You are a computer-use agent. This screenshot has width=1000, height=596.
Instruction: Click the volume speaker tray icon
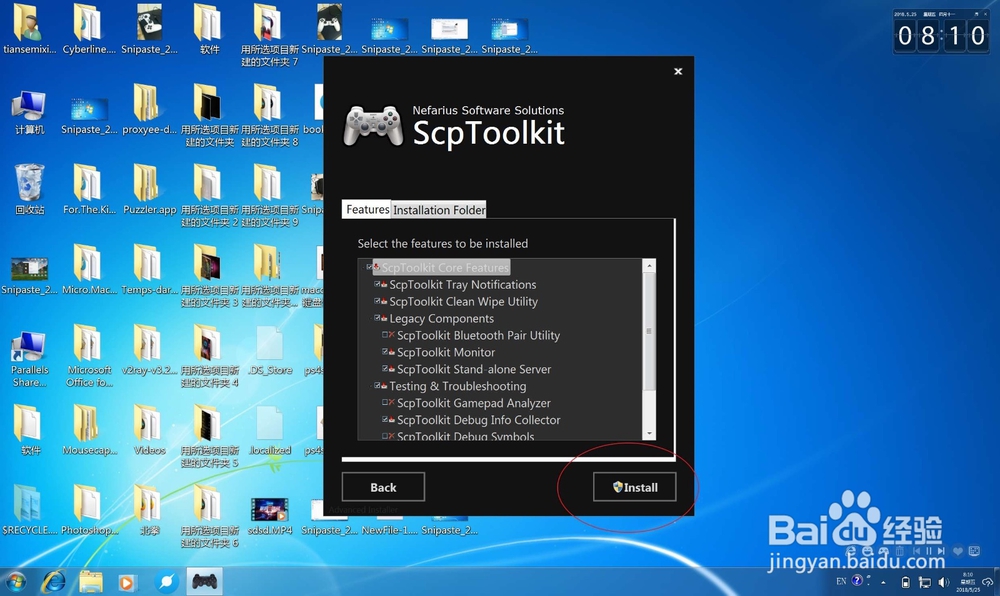tap(943, 582)
